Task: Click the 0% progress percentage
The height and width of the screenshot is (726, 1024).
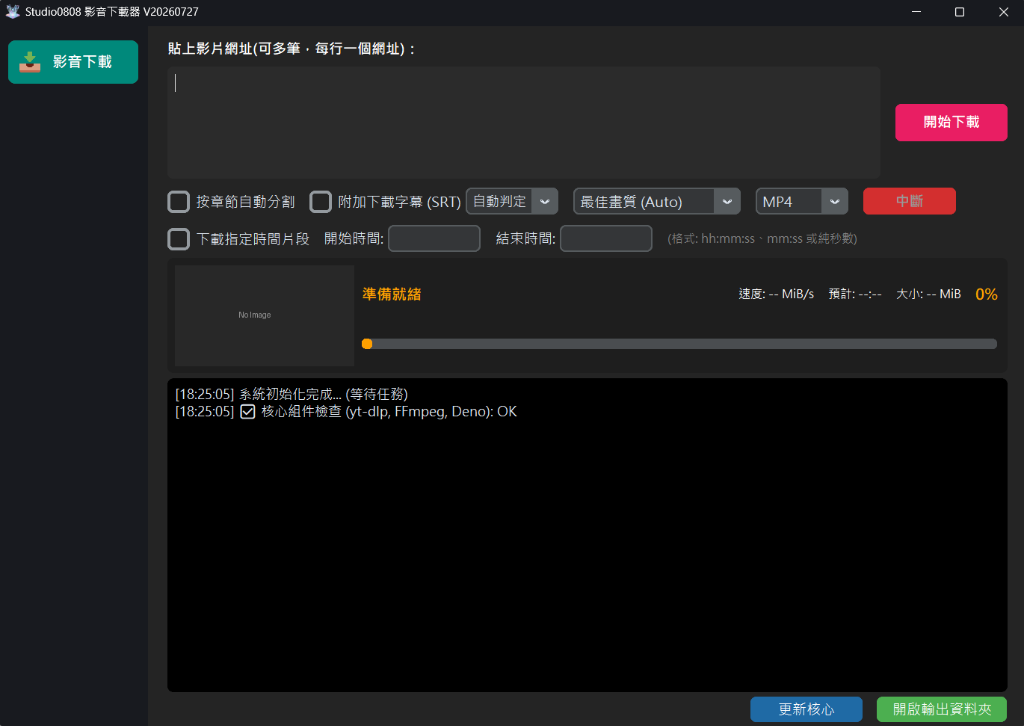Action: click(x=986, y=294)
